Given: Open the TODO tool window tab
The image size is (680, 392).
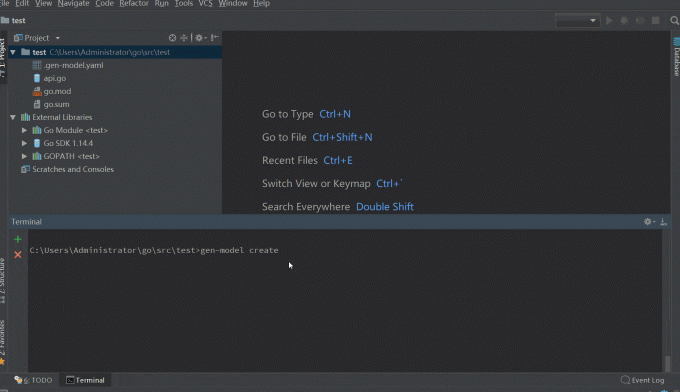Looking at the screenshot, I should pos(33,380).
